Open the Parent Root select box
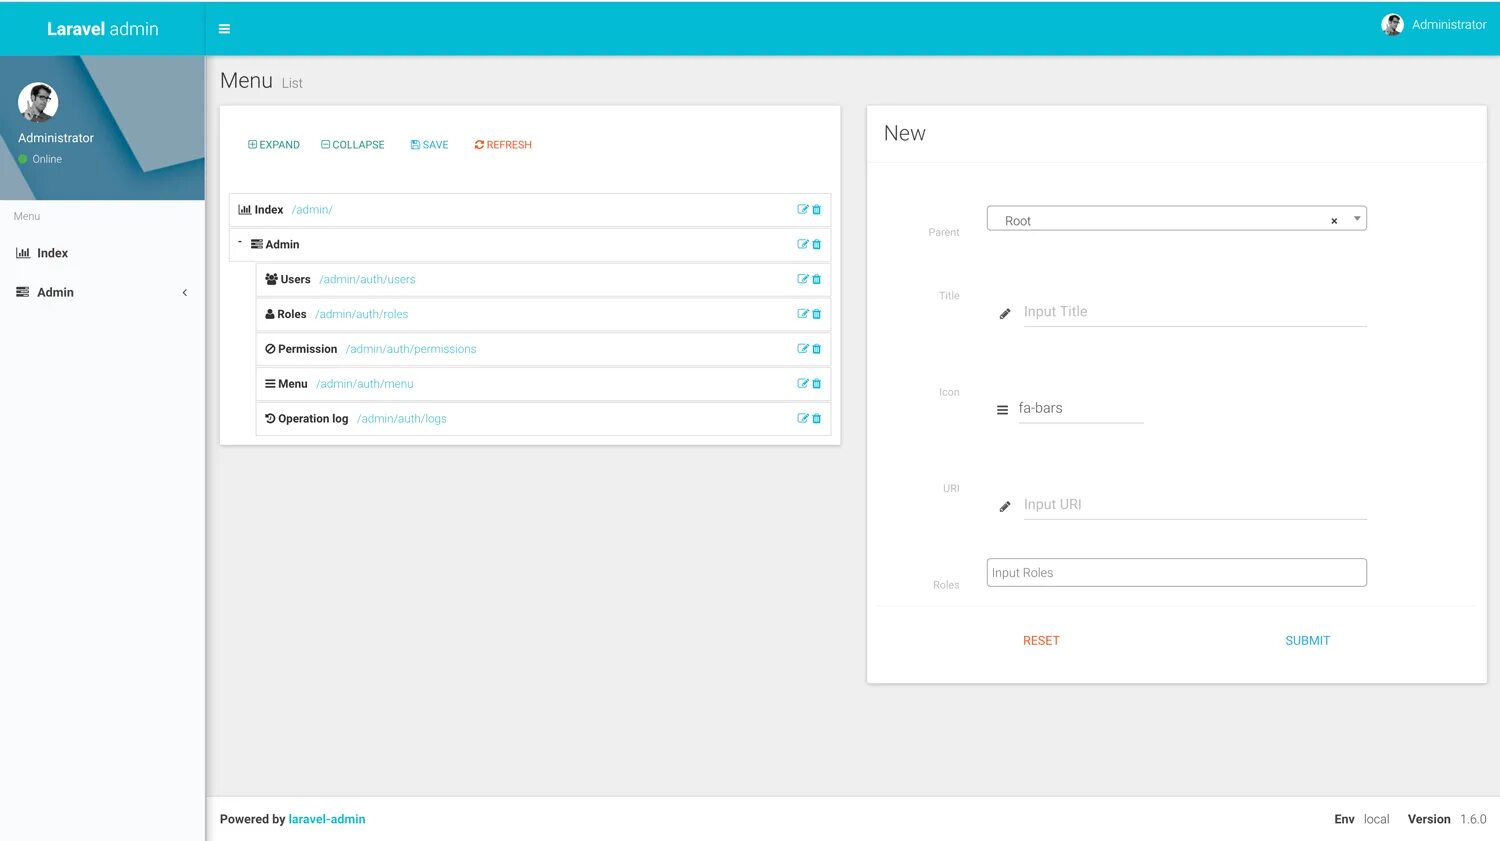Screen dimensions: 1500x841 1176,219
